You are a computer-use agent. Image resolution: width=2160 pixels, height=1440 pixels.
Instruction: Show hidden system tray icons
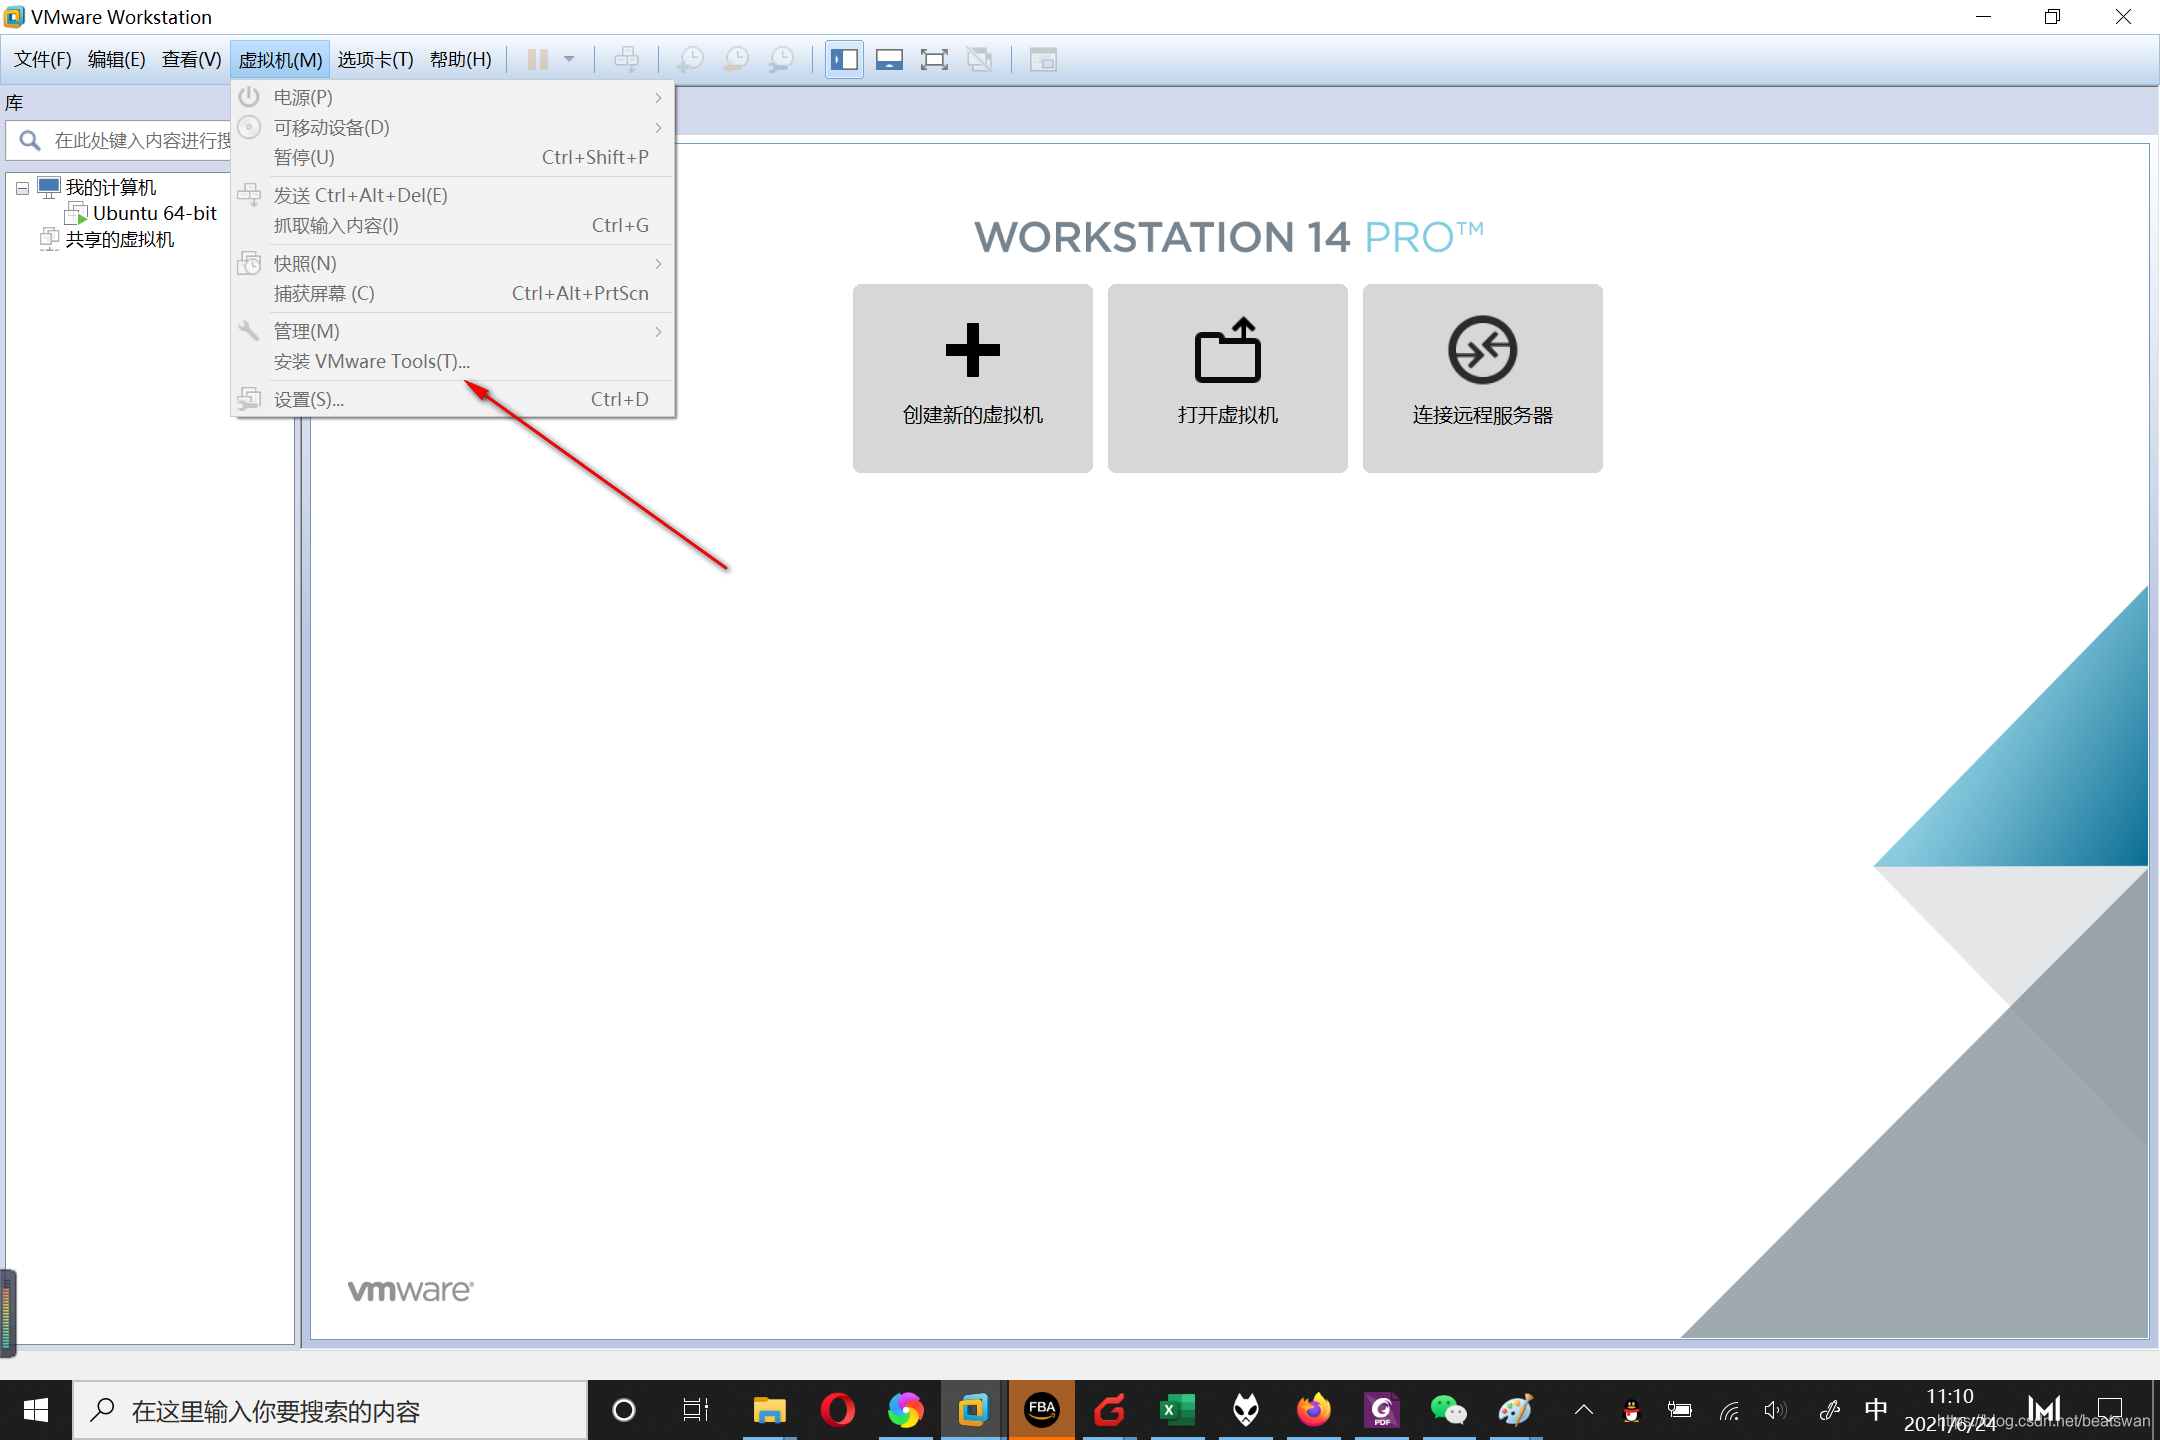pyautogui.click(x=1583, y=1410)
